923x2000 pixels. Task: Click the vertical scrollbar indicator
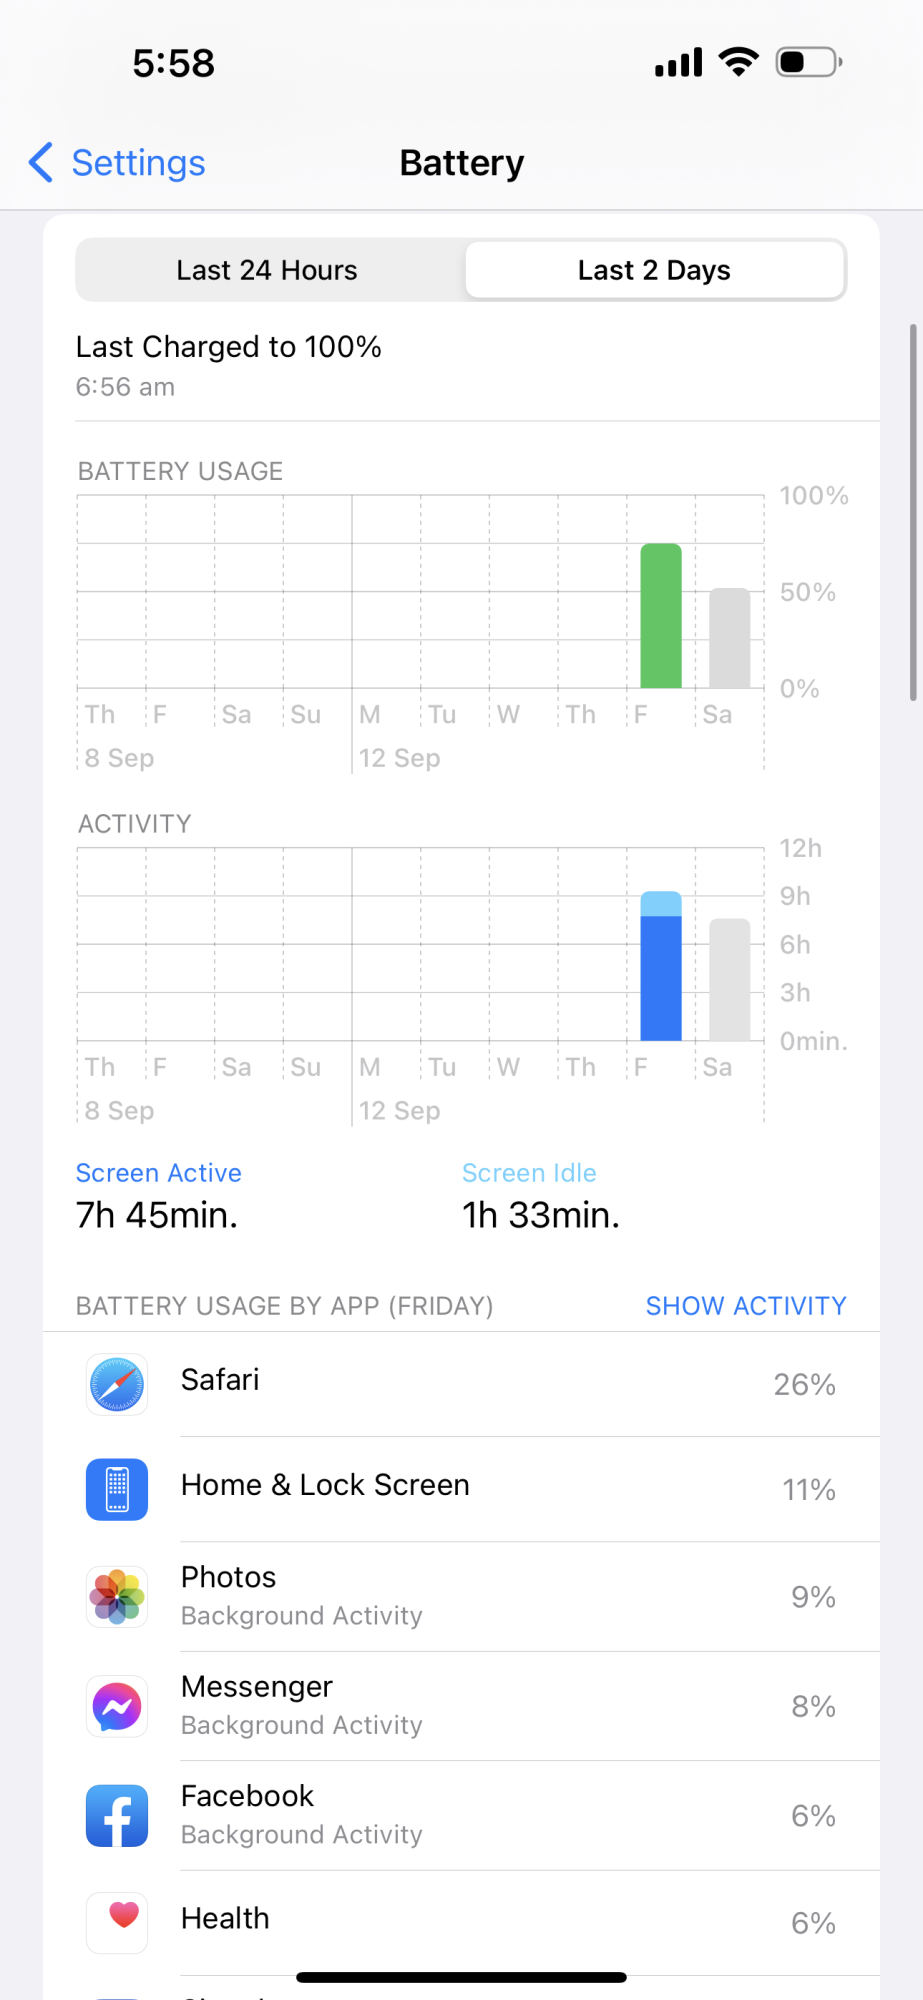tap(913, 512)
